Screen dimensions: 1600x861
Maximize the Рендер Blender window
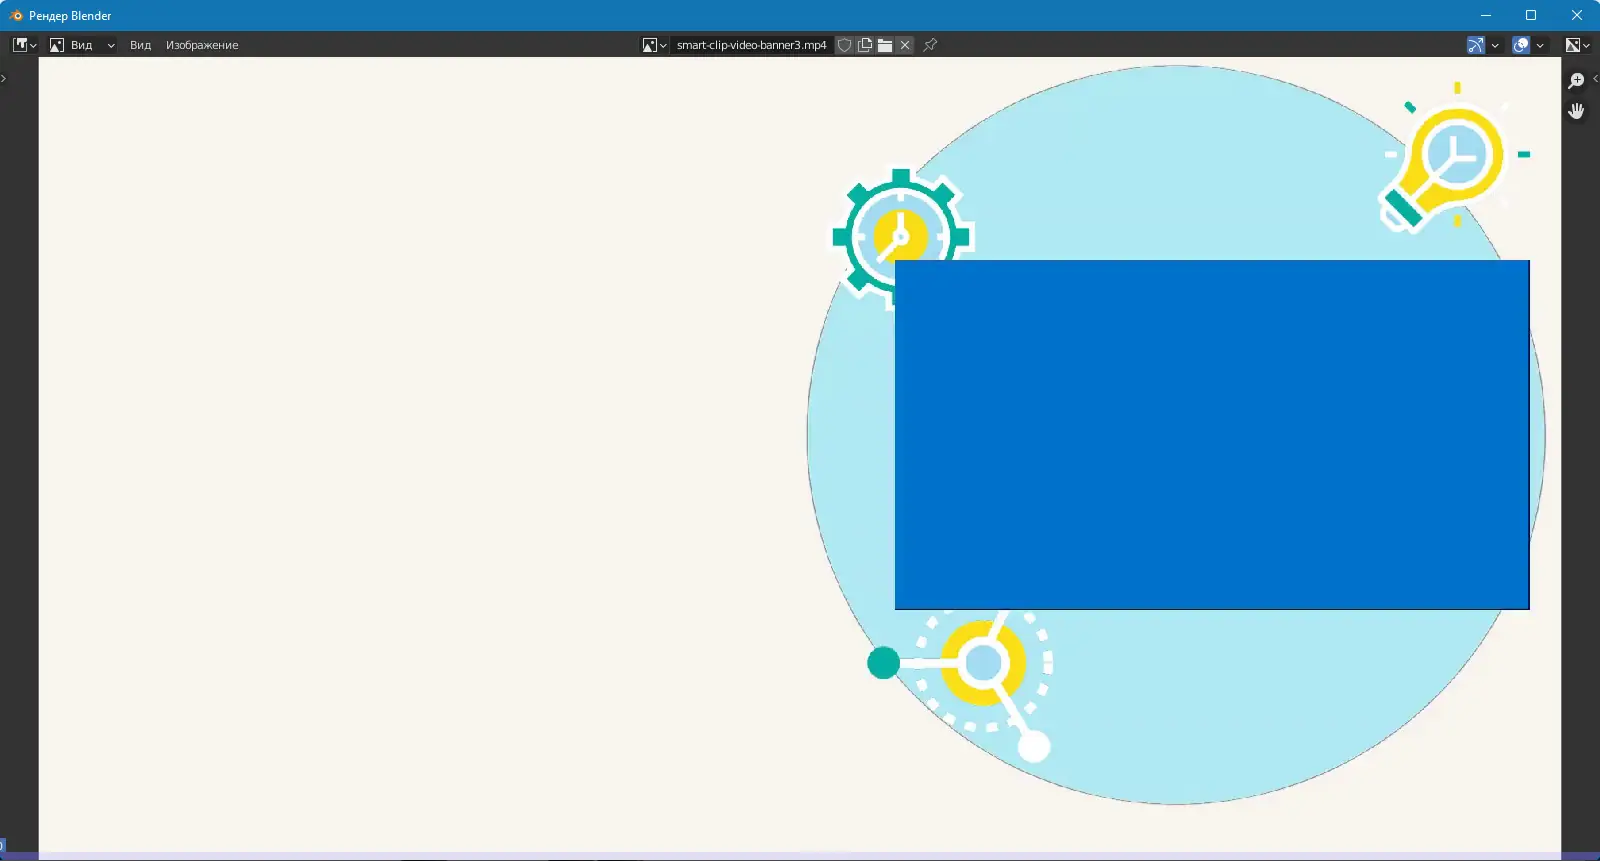click(1531, 15)
